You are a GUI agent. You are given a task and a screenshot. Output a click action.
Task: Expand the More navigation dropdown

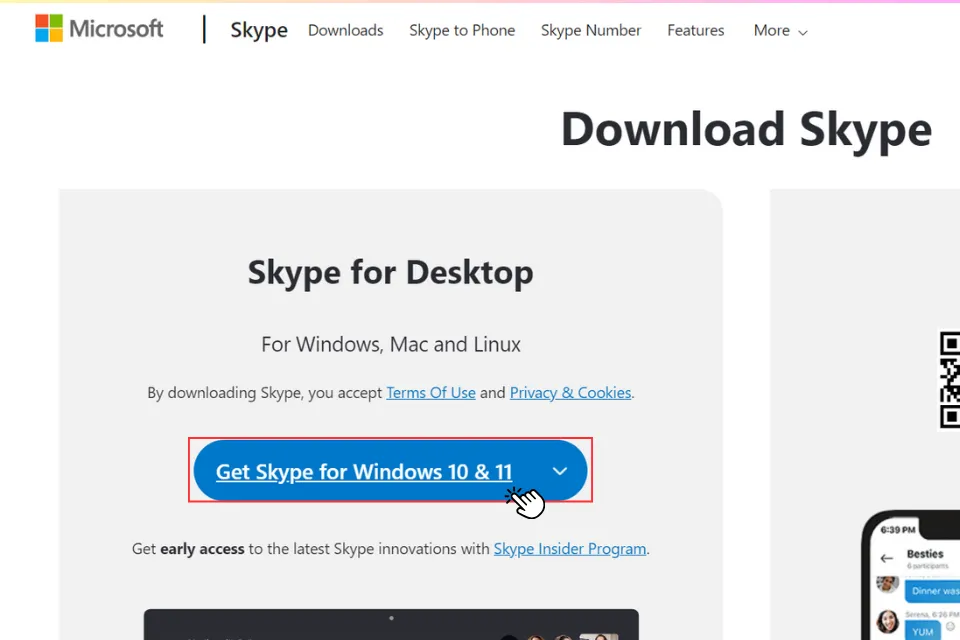(x=780, y=31)
